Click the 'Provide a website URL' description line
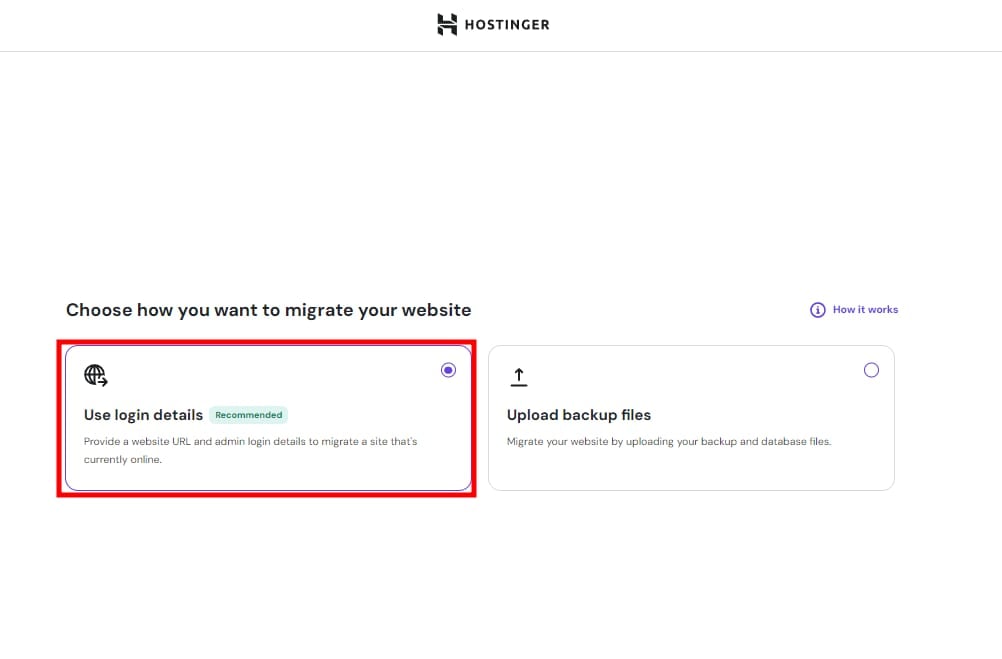The width and height of the screenshot is (1002, 659). click(x=250, y=441)
